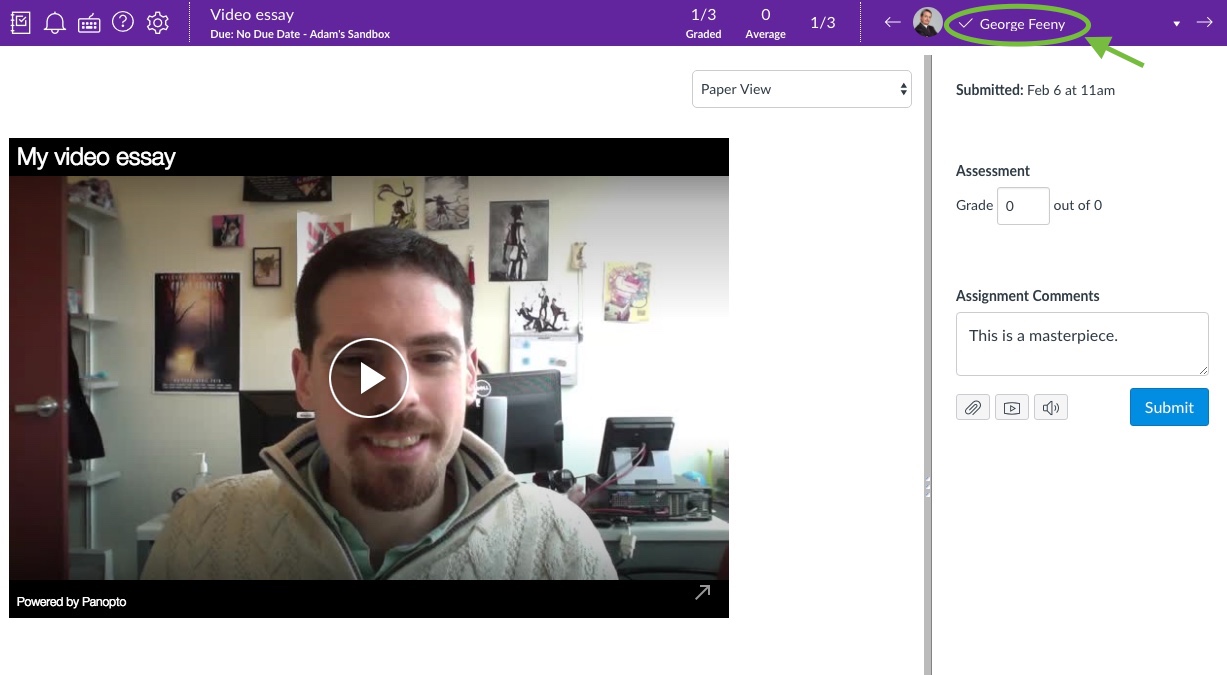
Task: Click the Grade input field
Action: pyautogui.click(x=1023, y=206)
